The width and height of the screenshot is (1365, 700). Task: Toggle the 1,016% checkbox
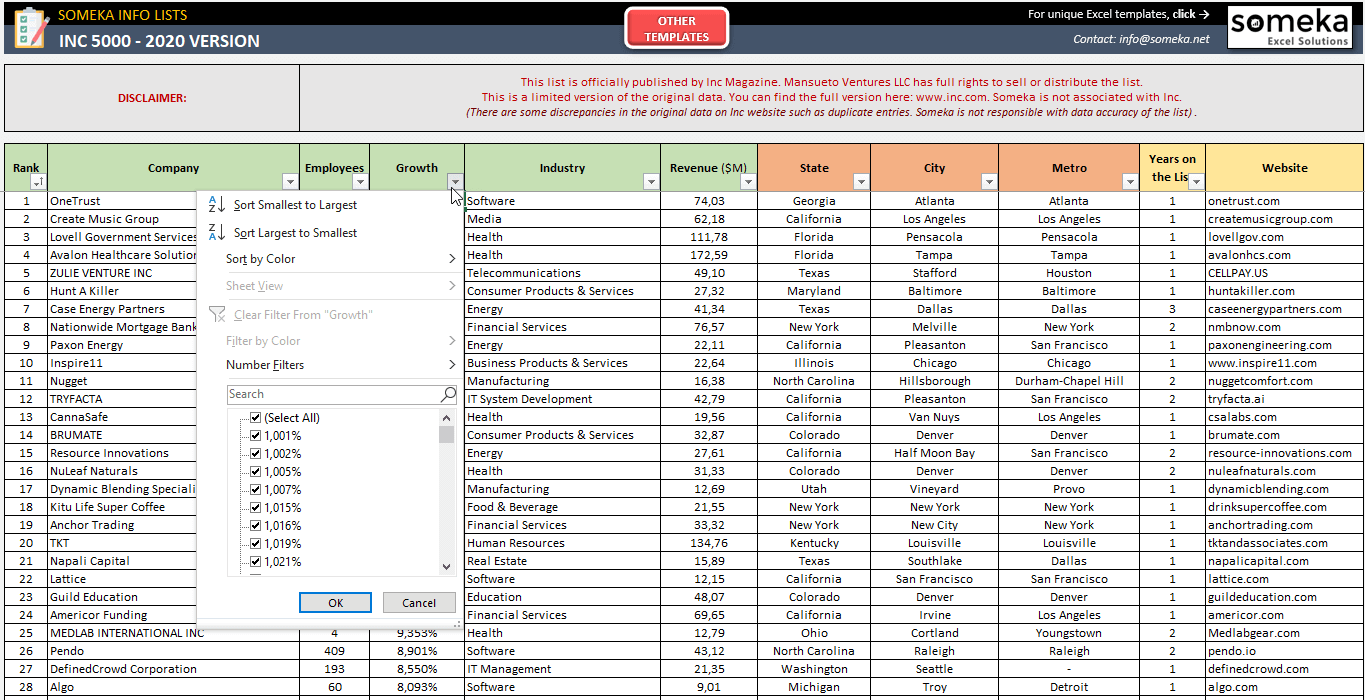[x=256, y=526]
